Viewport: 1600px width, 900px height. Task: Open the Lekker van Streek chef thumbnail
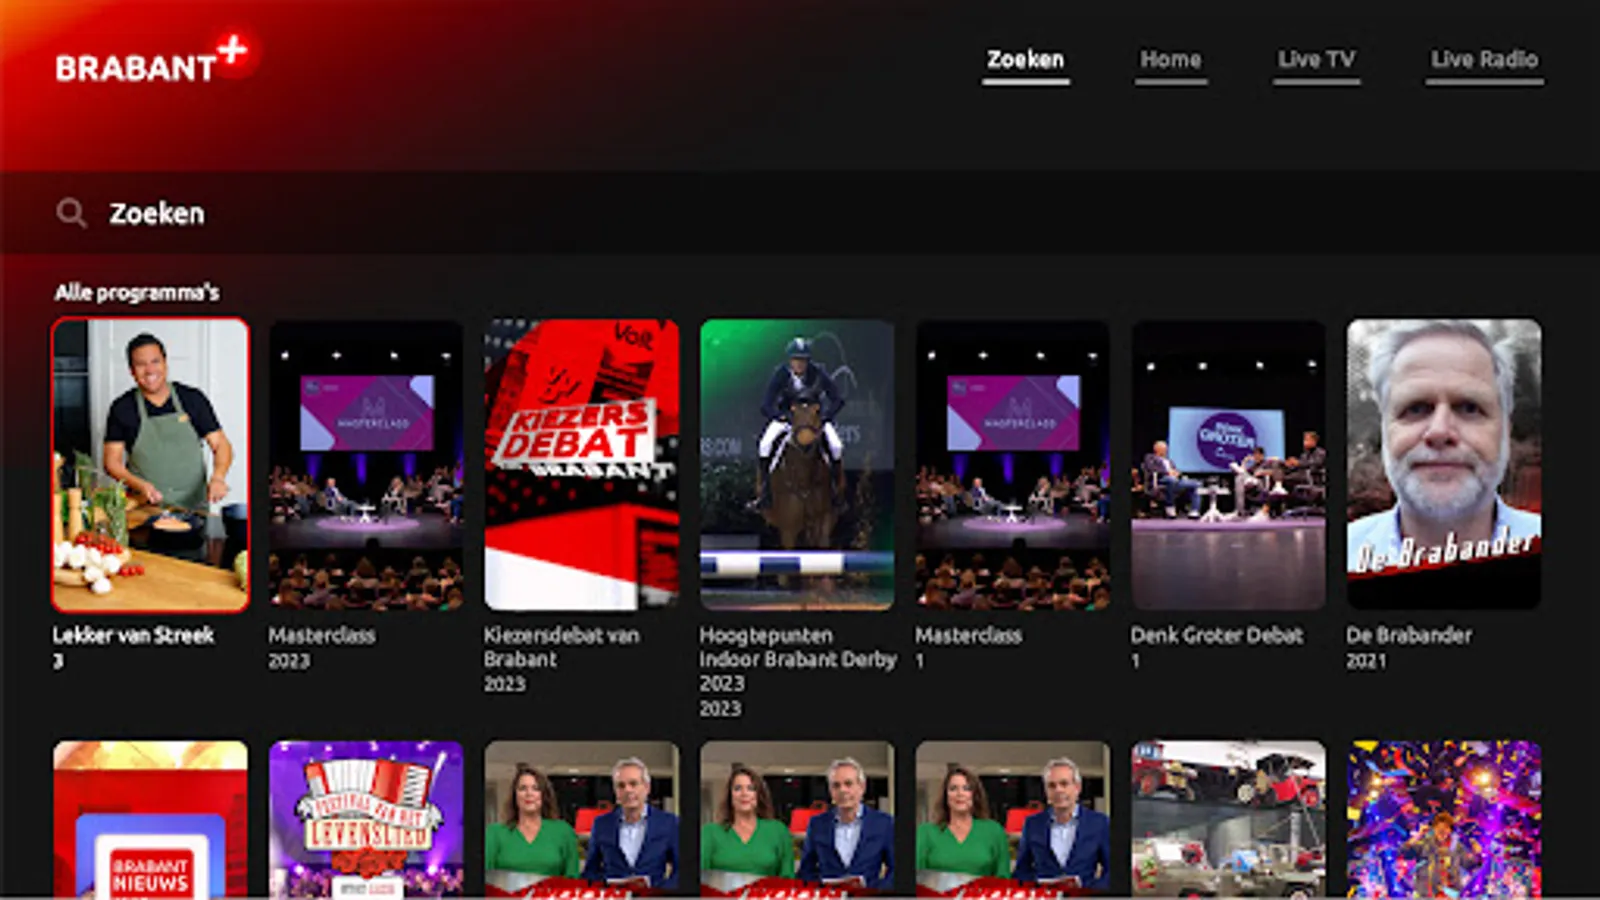150,465
